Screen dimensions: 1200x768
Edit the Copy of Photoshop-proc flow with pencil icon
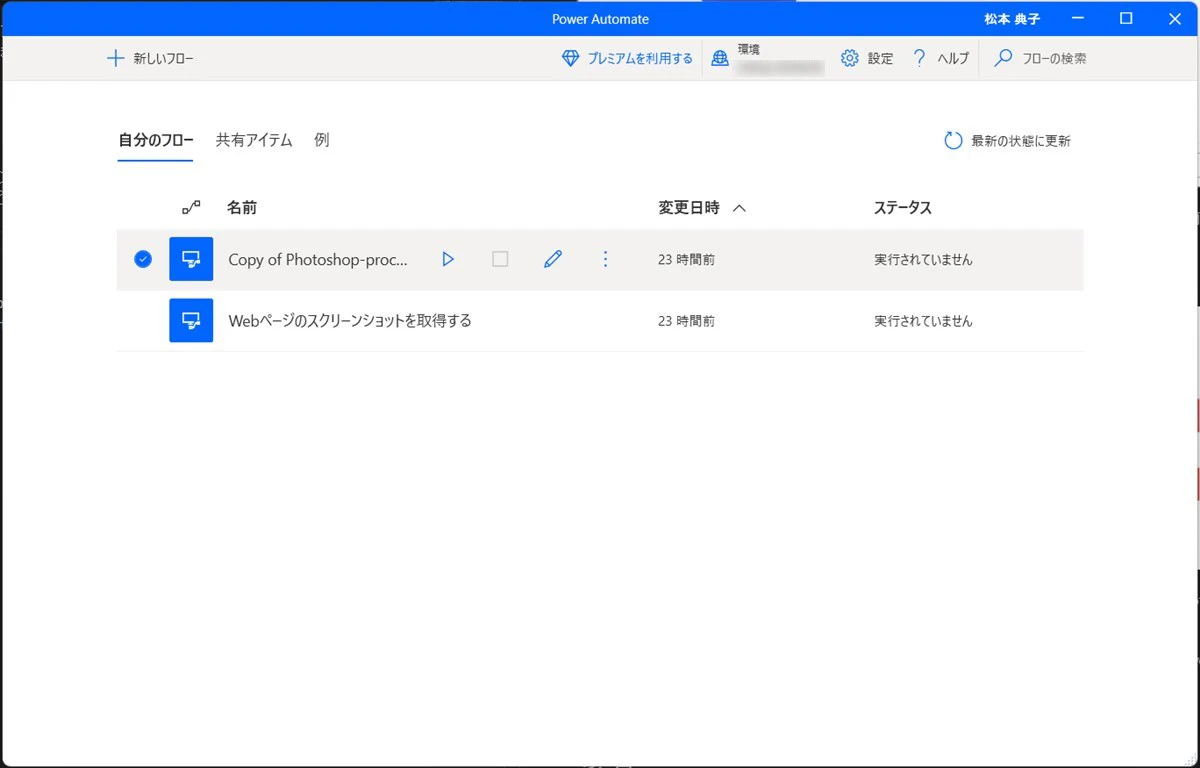click(x=553, y=259)
